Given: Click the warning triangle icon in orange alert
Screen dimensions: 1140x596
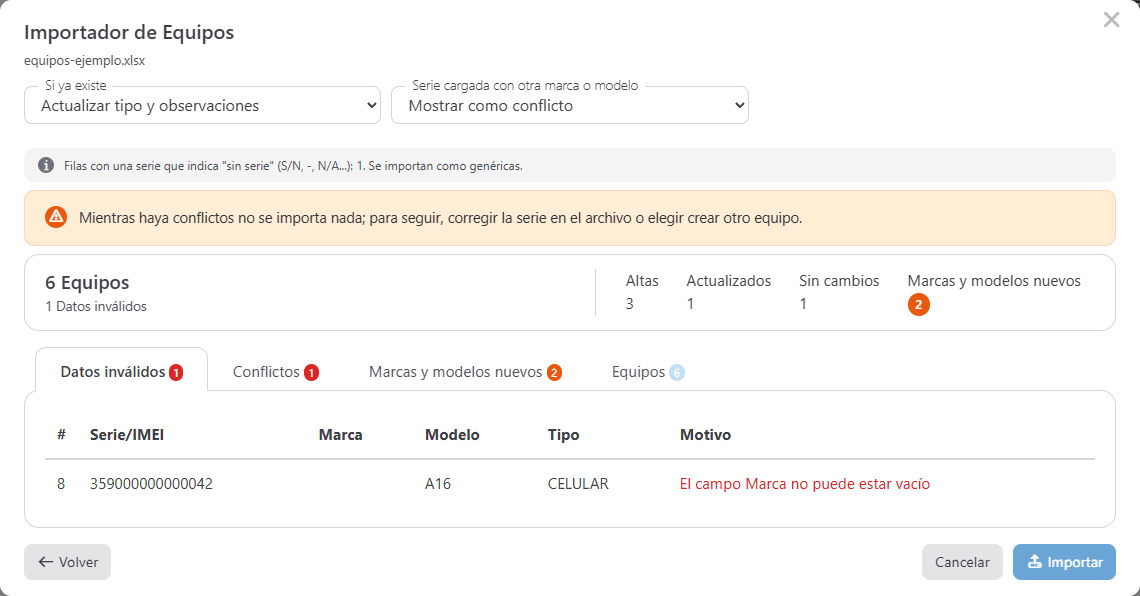Looking at the screenshot, I should coord(56,217).
